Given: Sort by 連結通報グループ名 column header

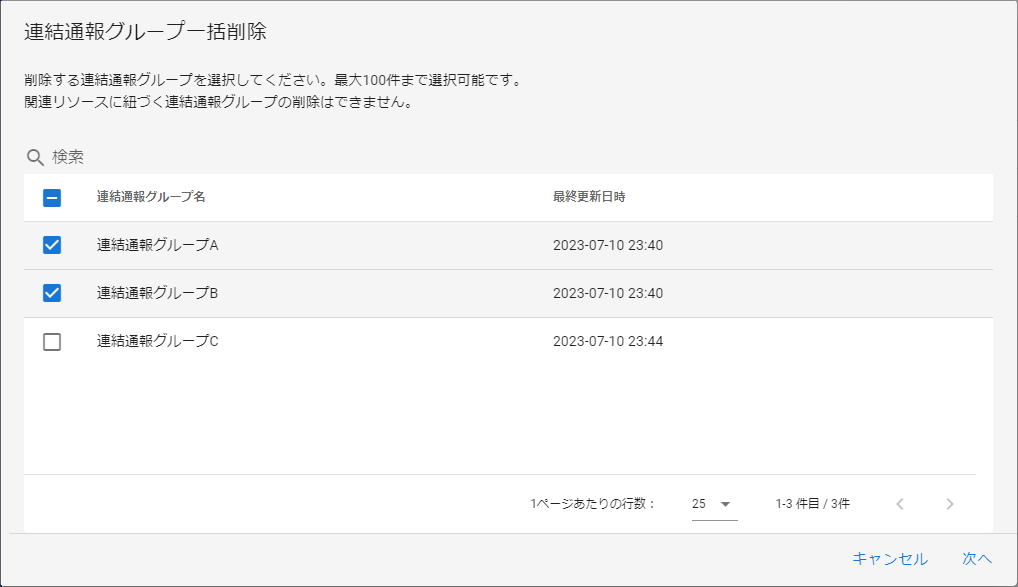Looking at the screenshot, I should pos(151,197).
